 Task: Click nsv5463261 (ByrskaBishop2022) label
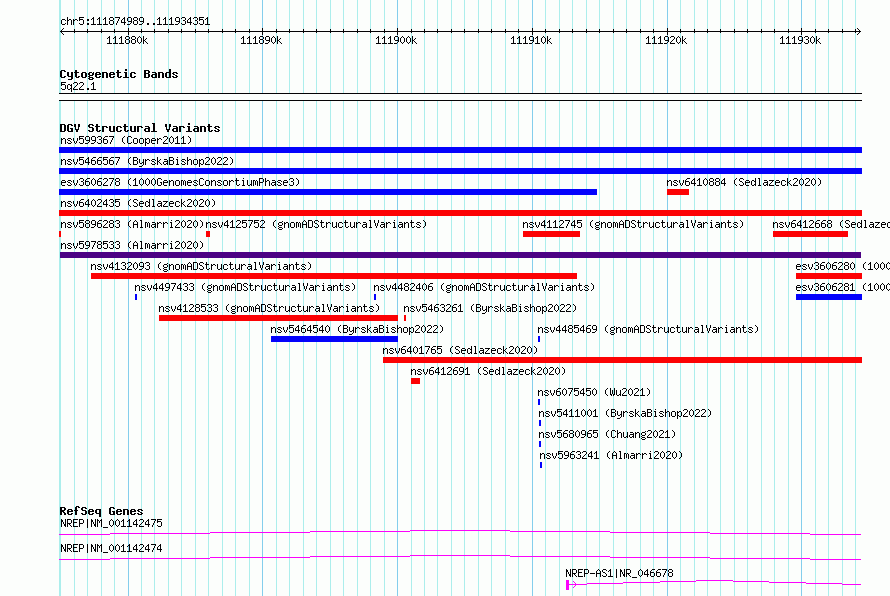(x=490, y=308)
